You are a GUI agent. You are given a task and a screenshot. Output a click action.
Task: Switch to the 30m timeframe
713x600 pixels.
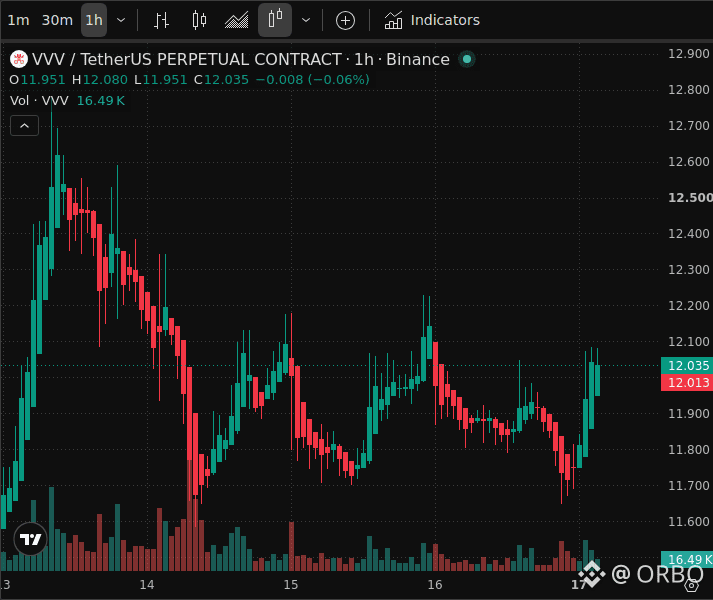click(x=57, y=20)
